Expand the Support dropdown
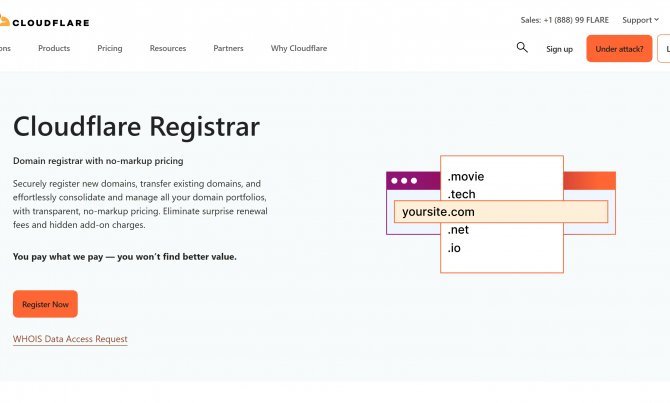 641,20
